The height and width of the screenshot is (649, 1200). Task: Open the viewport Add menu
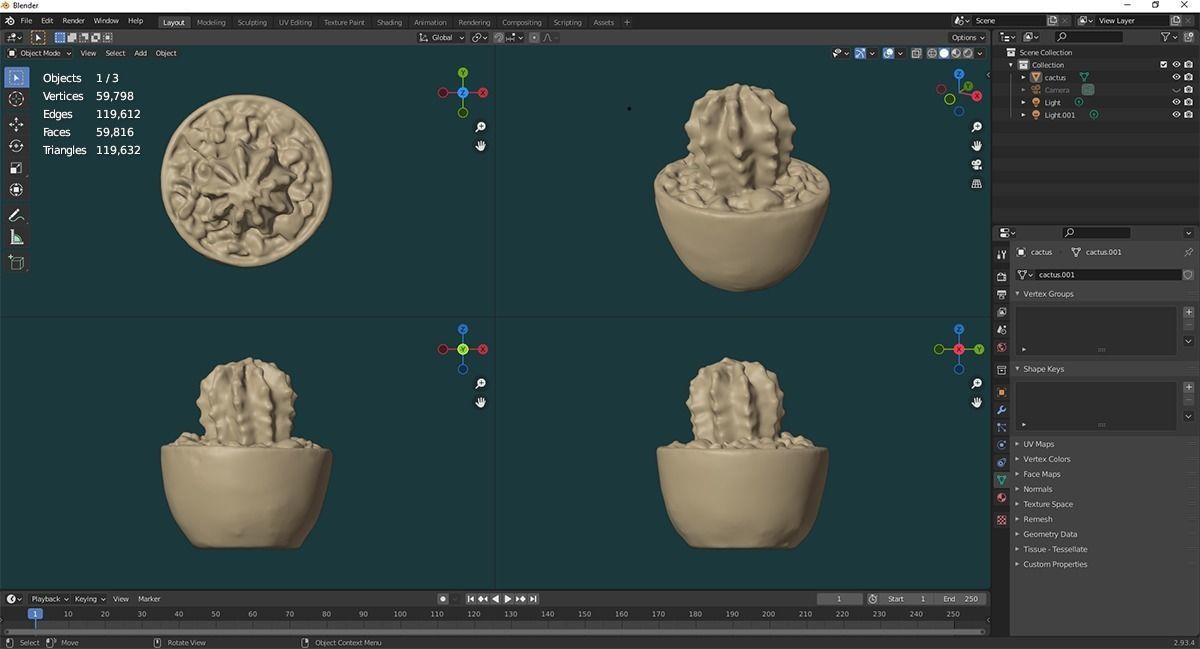point(140,53)
